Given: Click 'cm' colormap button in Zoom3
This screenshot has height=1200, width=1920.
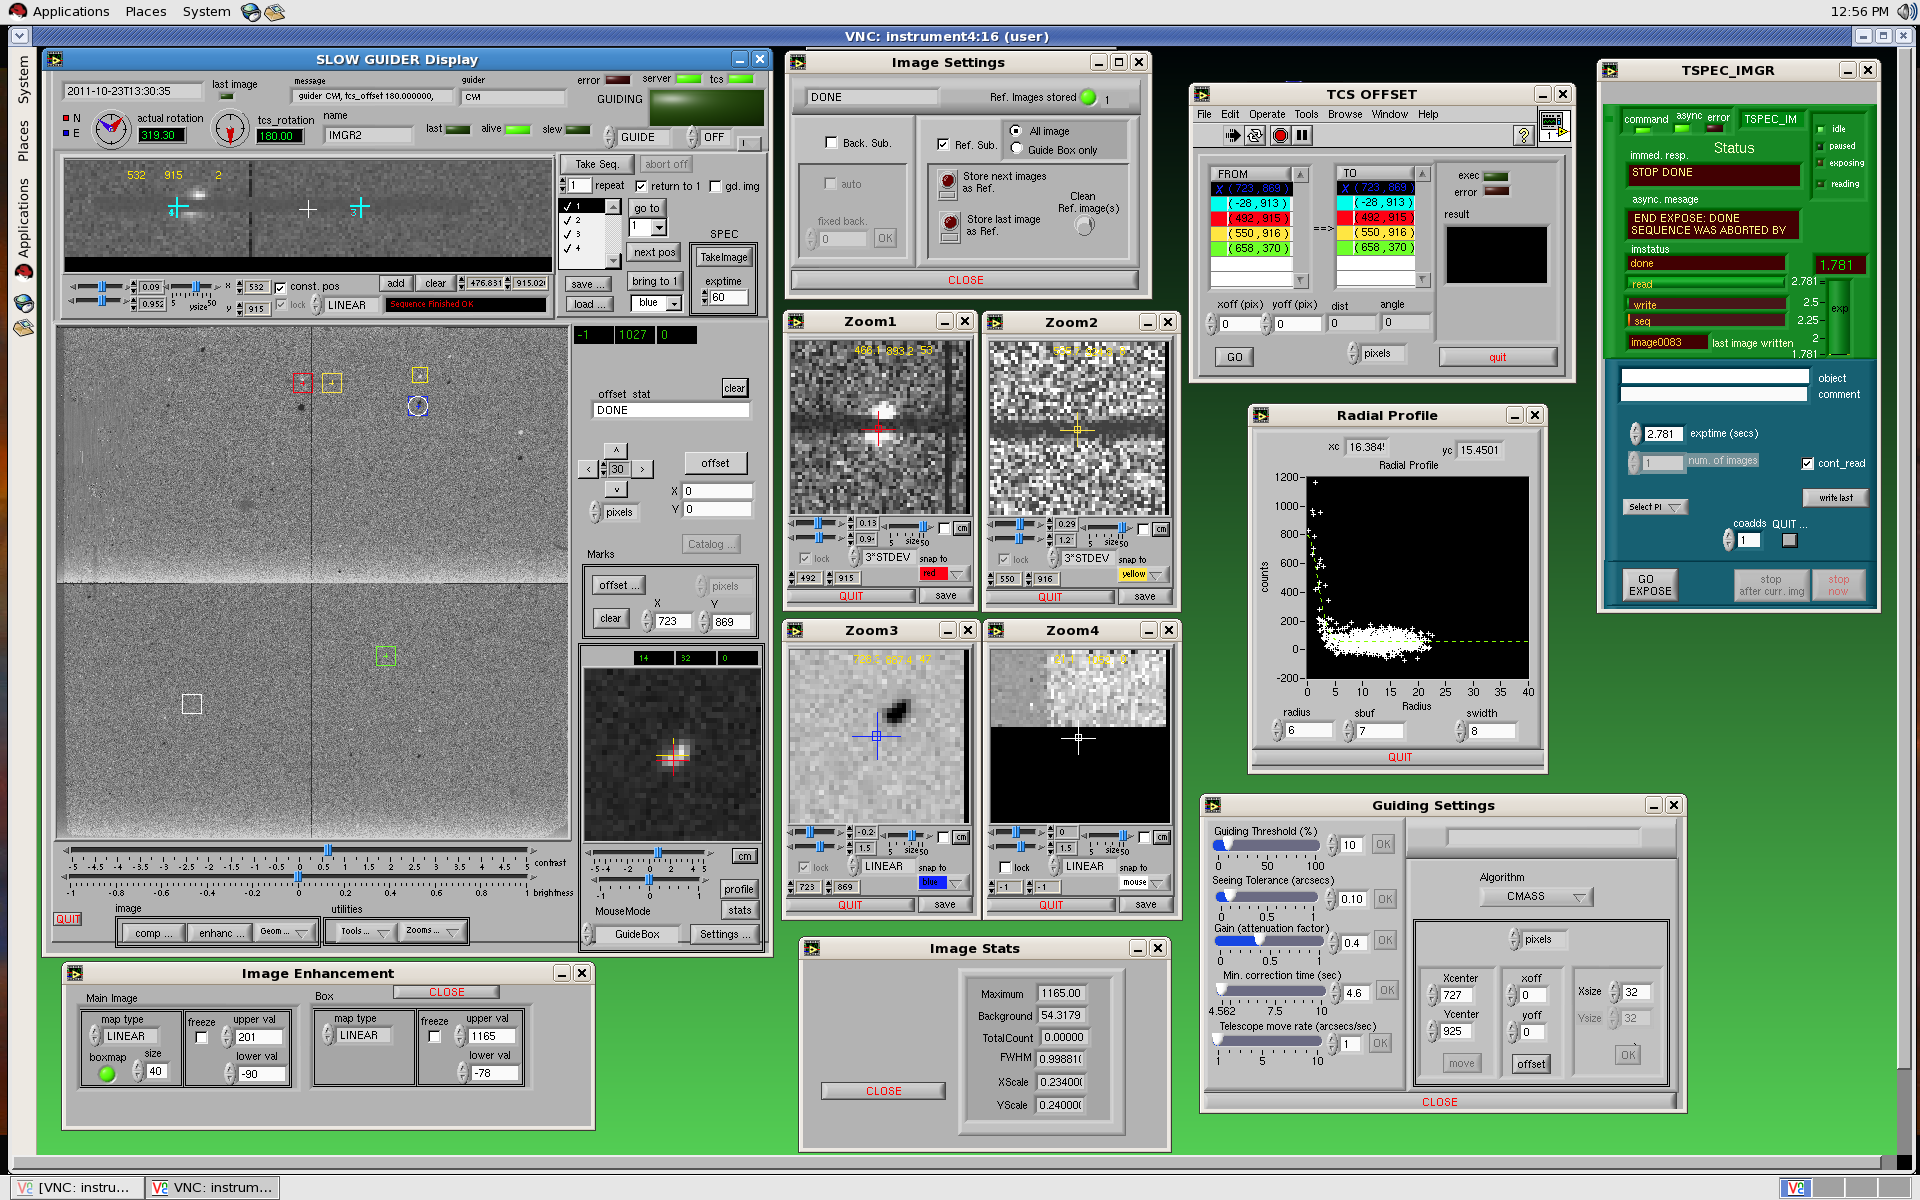Looking at the screenshot, I should click(x=960, y=837).
